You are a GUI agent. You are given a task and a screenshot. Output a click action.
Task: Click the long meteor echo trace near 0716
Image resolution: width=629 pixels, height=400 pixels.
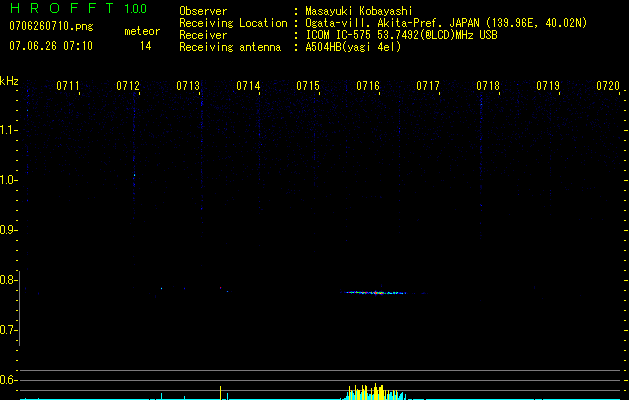click(x=374, y=292)
